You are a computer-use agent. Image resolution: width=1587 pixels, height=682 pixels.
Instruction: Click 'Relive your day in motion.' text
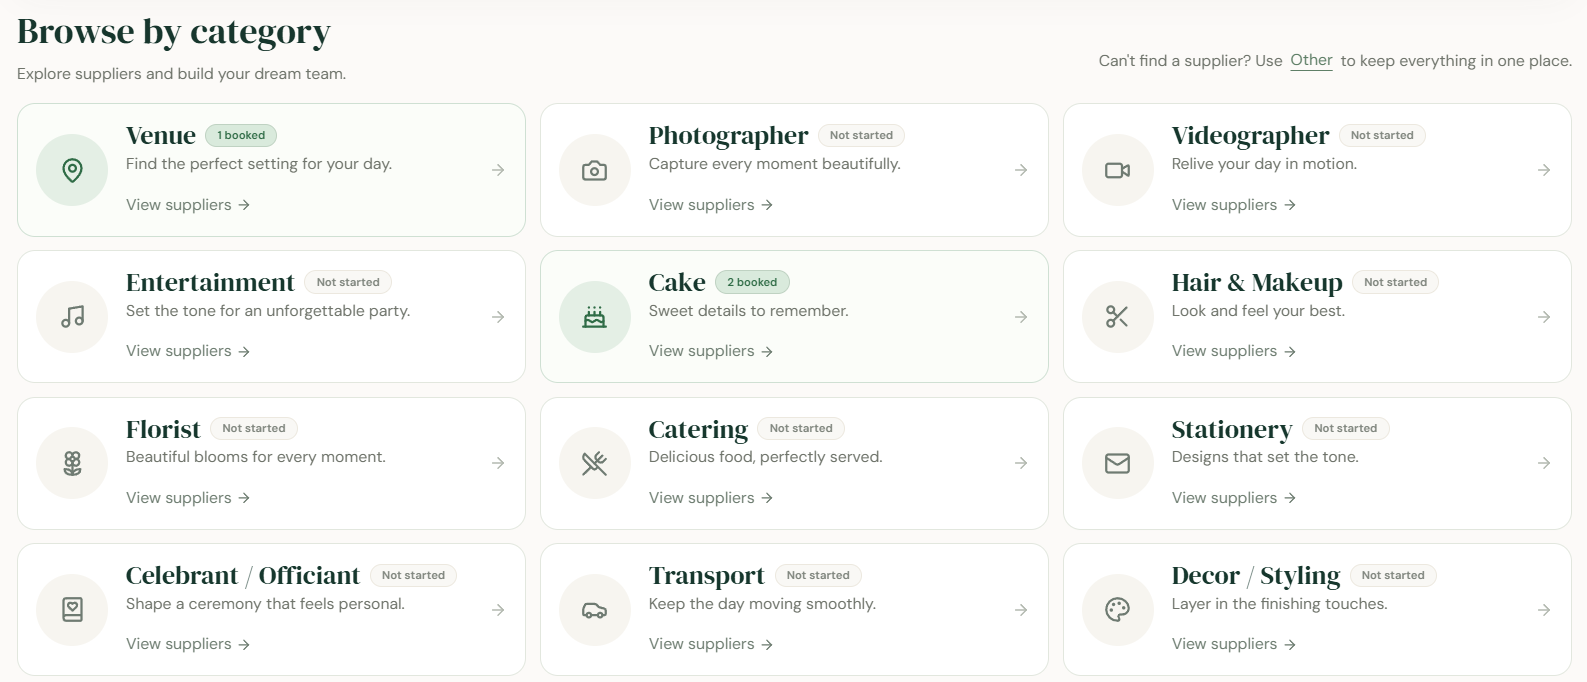(x=1264, y=164)
